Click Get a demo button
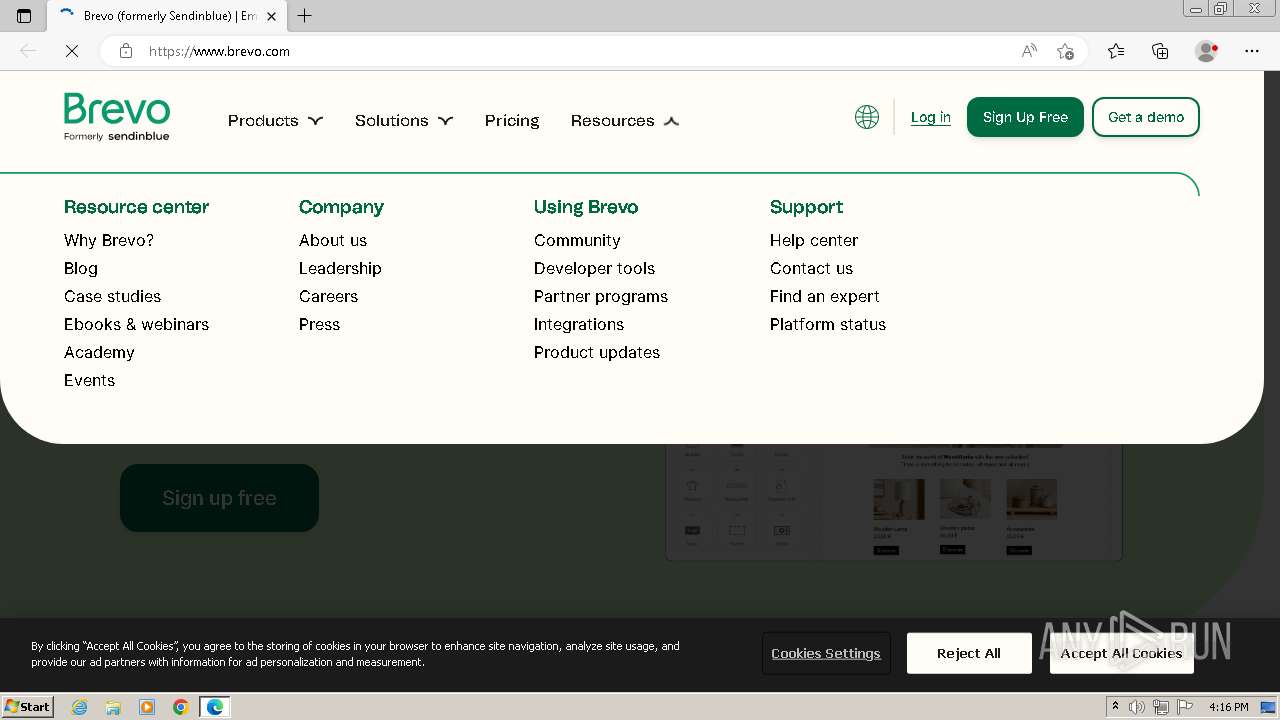Image resolution: width=1280 pixels, height=720 pixels. (1146, 117)
